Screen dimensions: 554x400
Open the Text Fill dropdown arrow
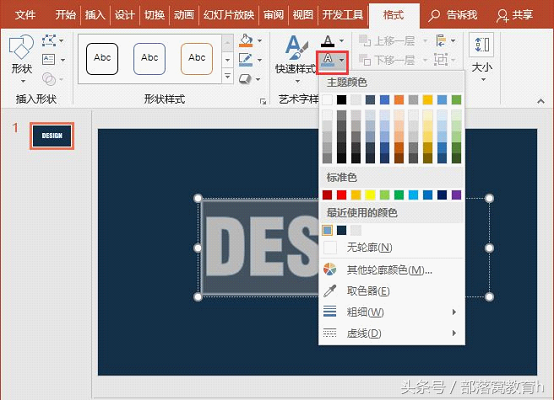pos(341,41)
